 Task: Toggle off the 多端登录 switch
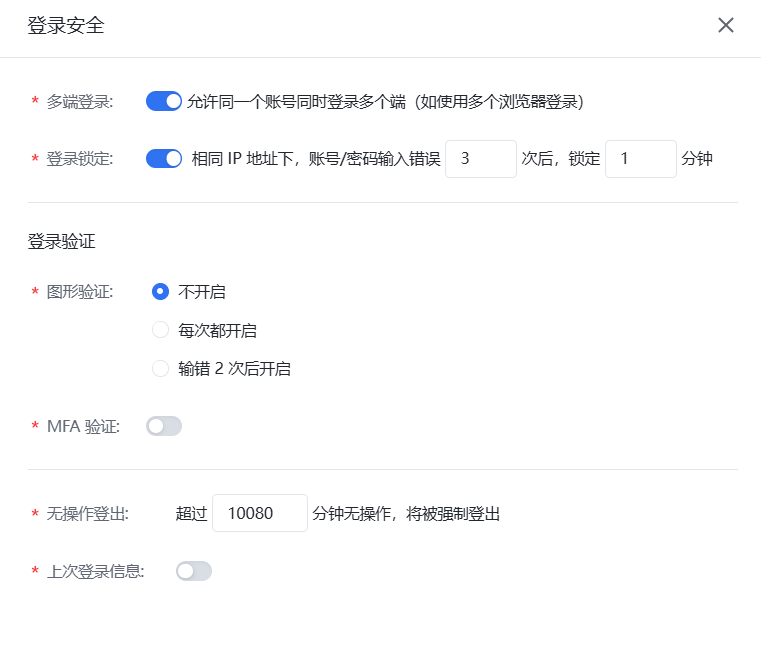[164, 101]
